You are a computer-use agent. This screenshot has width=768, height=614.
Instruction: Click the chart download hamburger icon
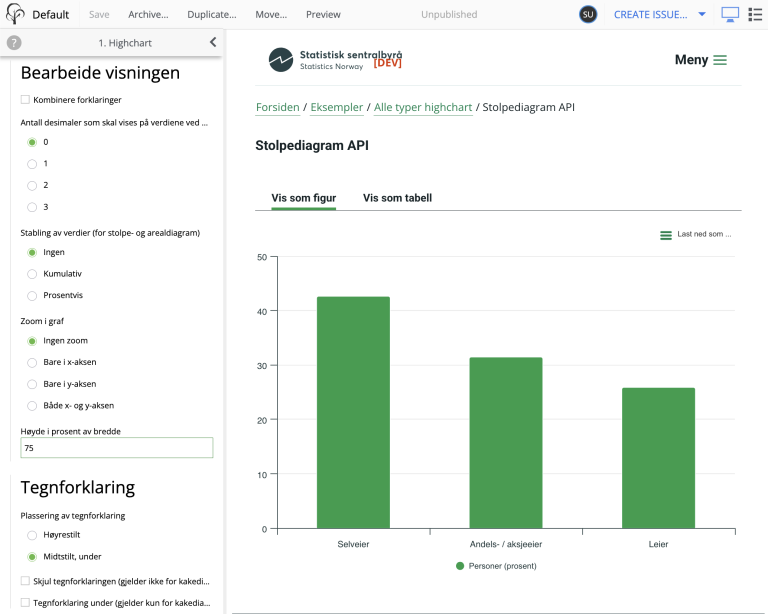[x=666, y=235]
